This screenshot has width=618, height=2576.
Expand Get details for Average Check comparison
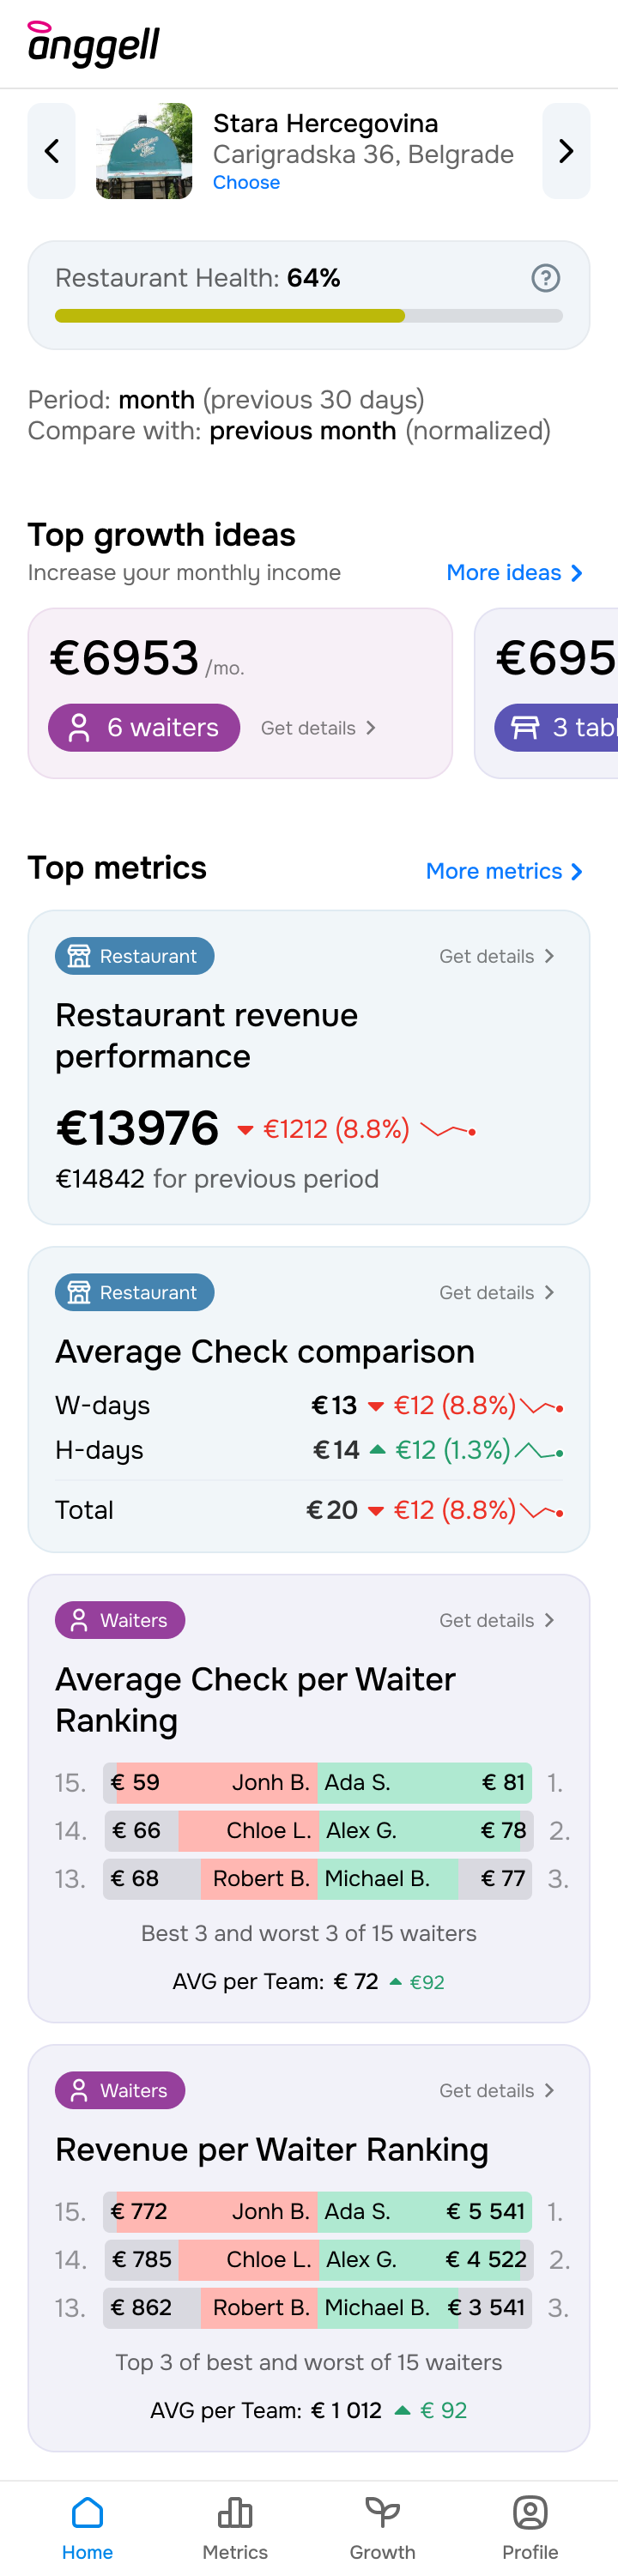click(496, 1292)
